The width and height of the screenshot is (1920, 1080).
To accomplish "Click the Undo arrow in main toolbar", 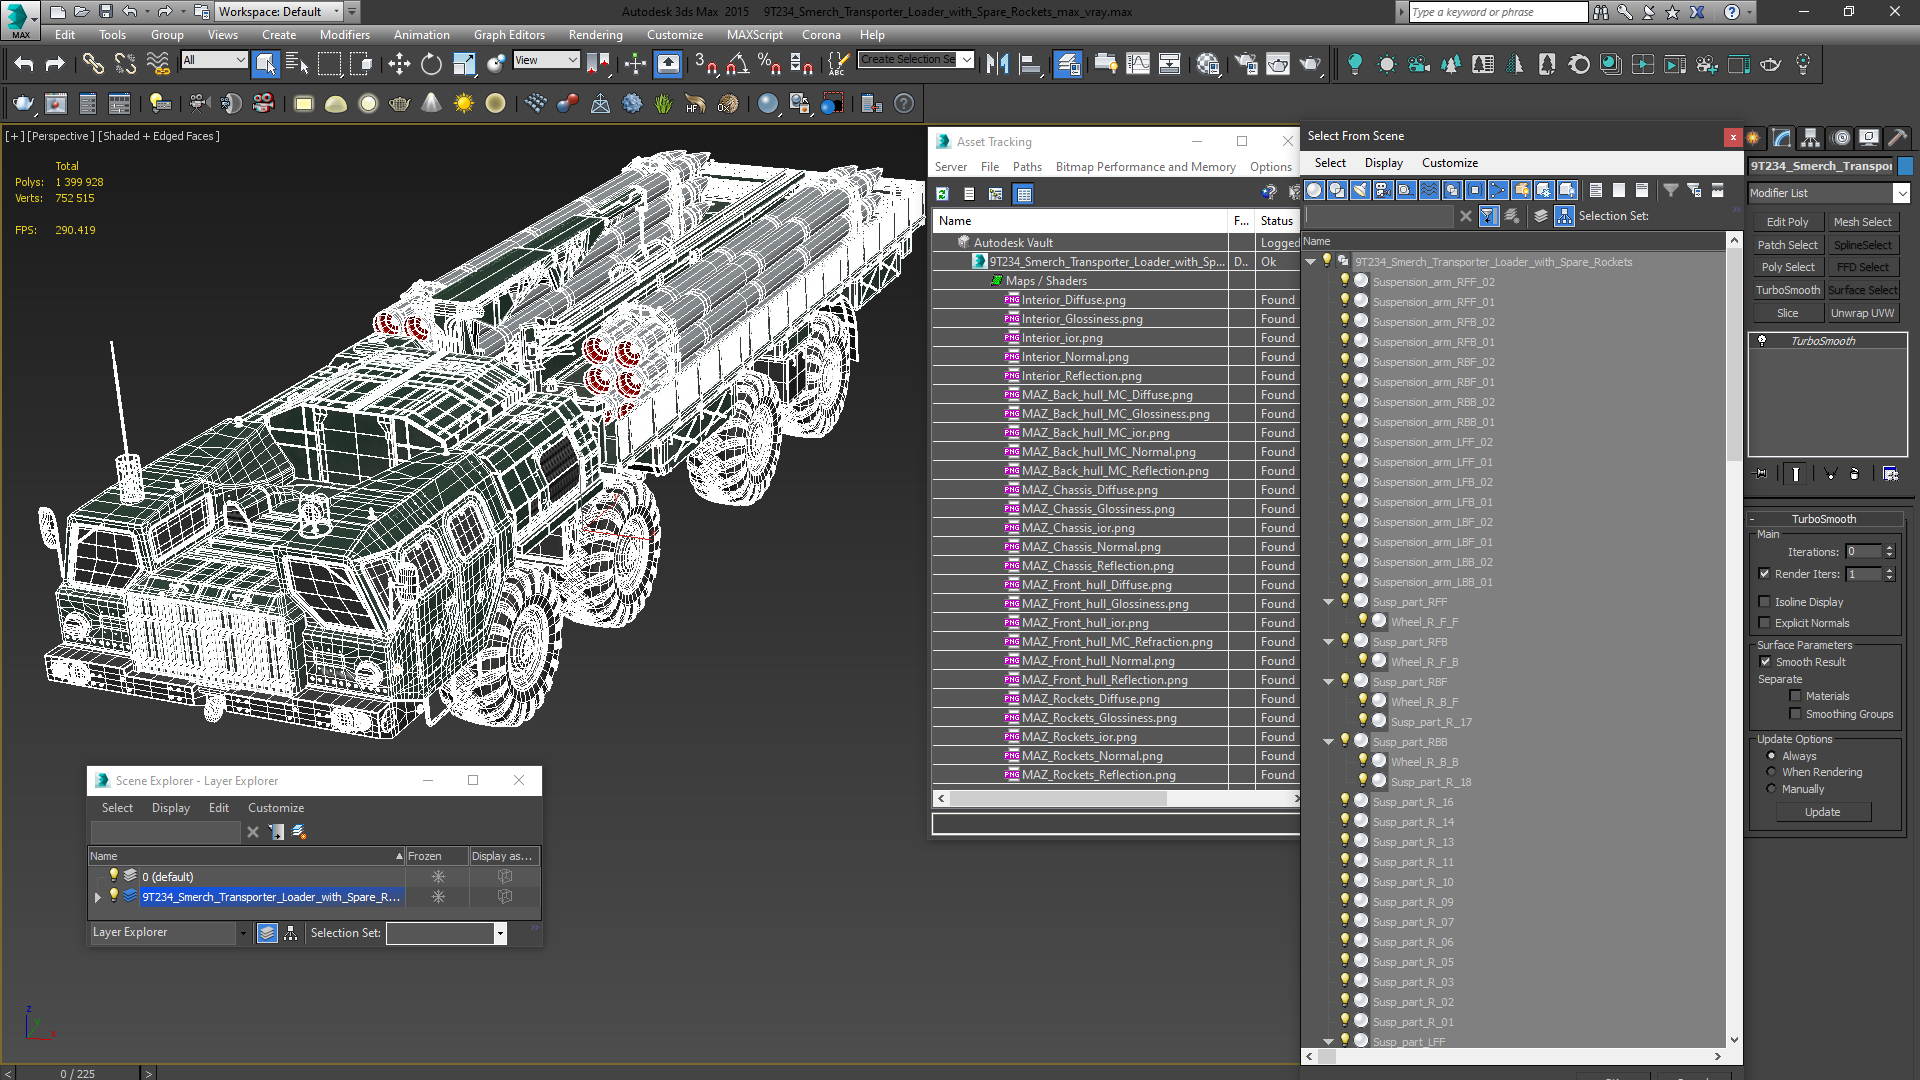I will 24,64.
